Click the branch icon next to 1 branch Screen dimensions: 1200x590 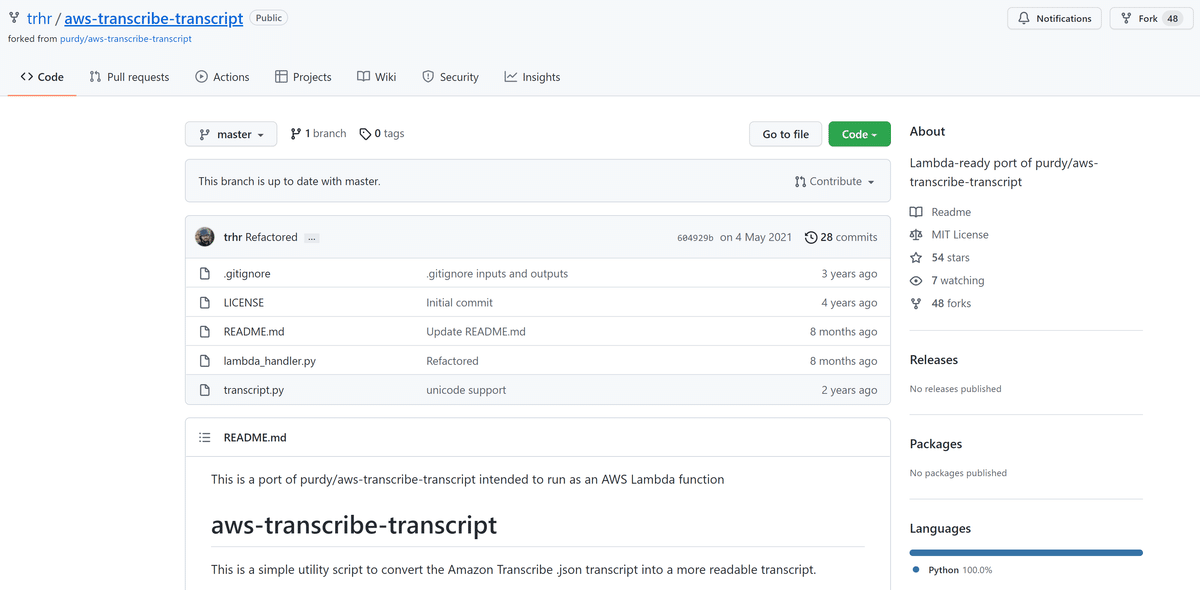[x=296, y=134]
